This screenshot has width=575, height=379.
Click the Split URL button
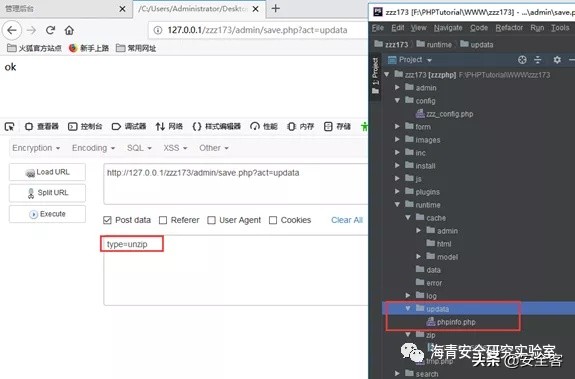pyautogui.click(x=47, y=193)
